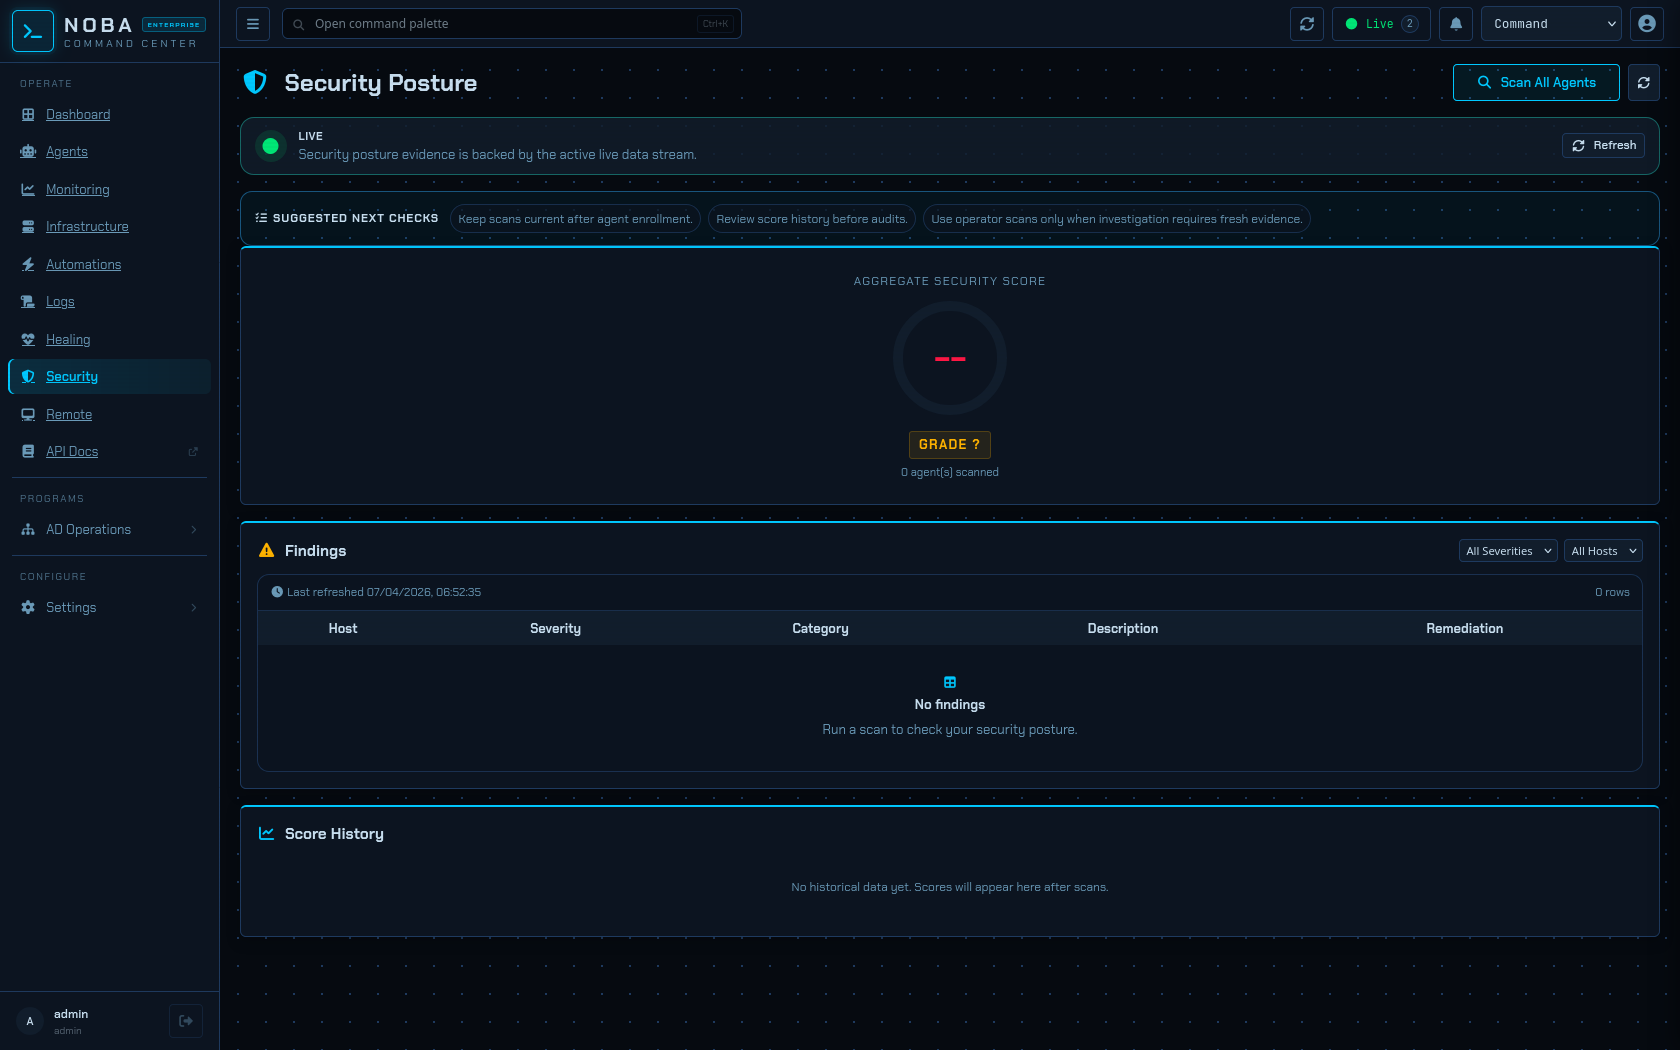Toggle the Live status indicator
This screenshot has width=1680, height=1050.
click(1381, 24)
